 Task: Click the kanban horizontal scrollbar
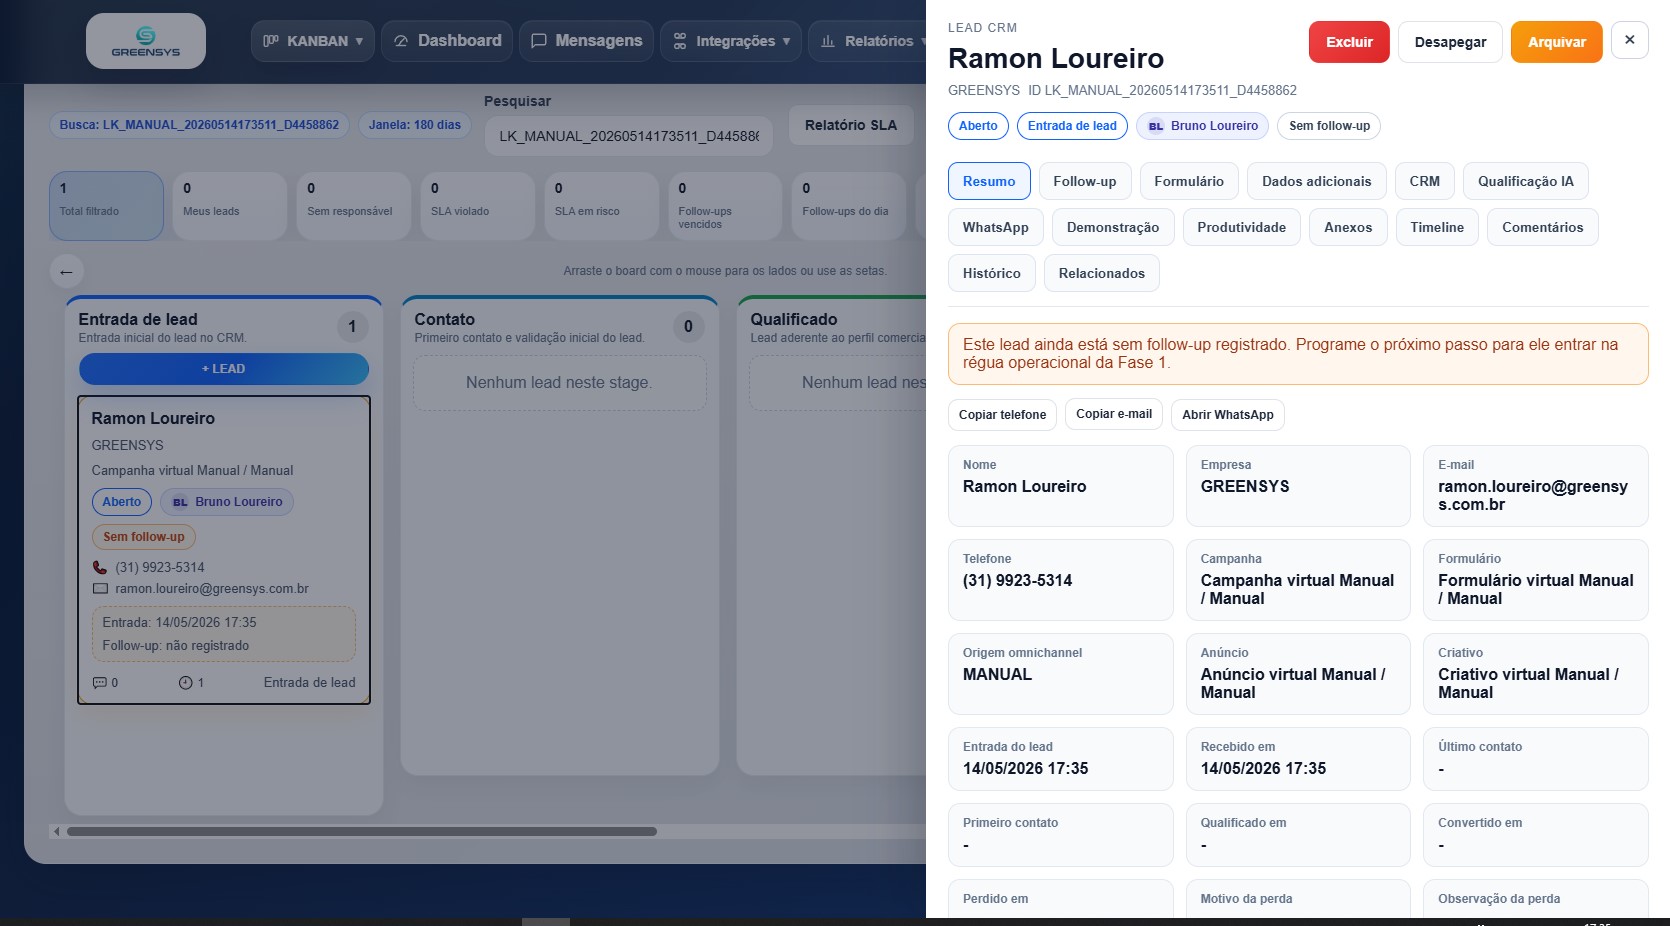(x=362, y=831)
